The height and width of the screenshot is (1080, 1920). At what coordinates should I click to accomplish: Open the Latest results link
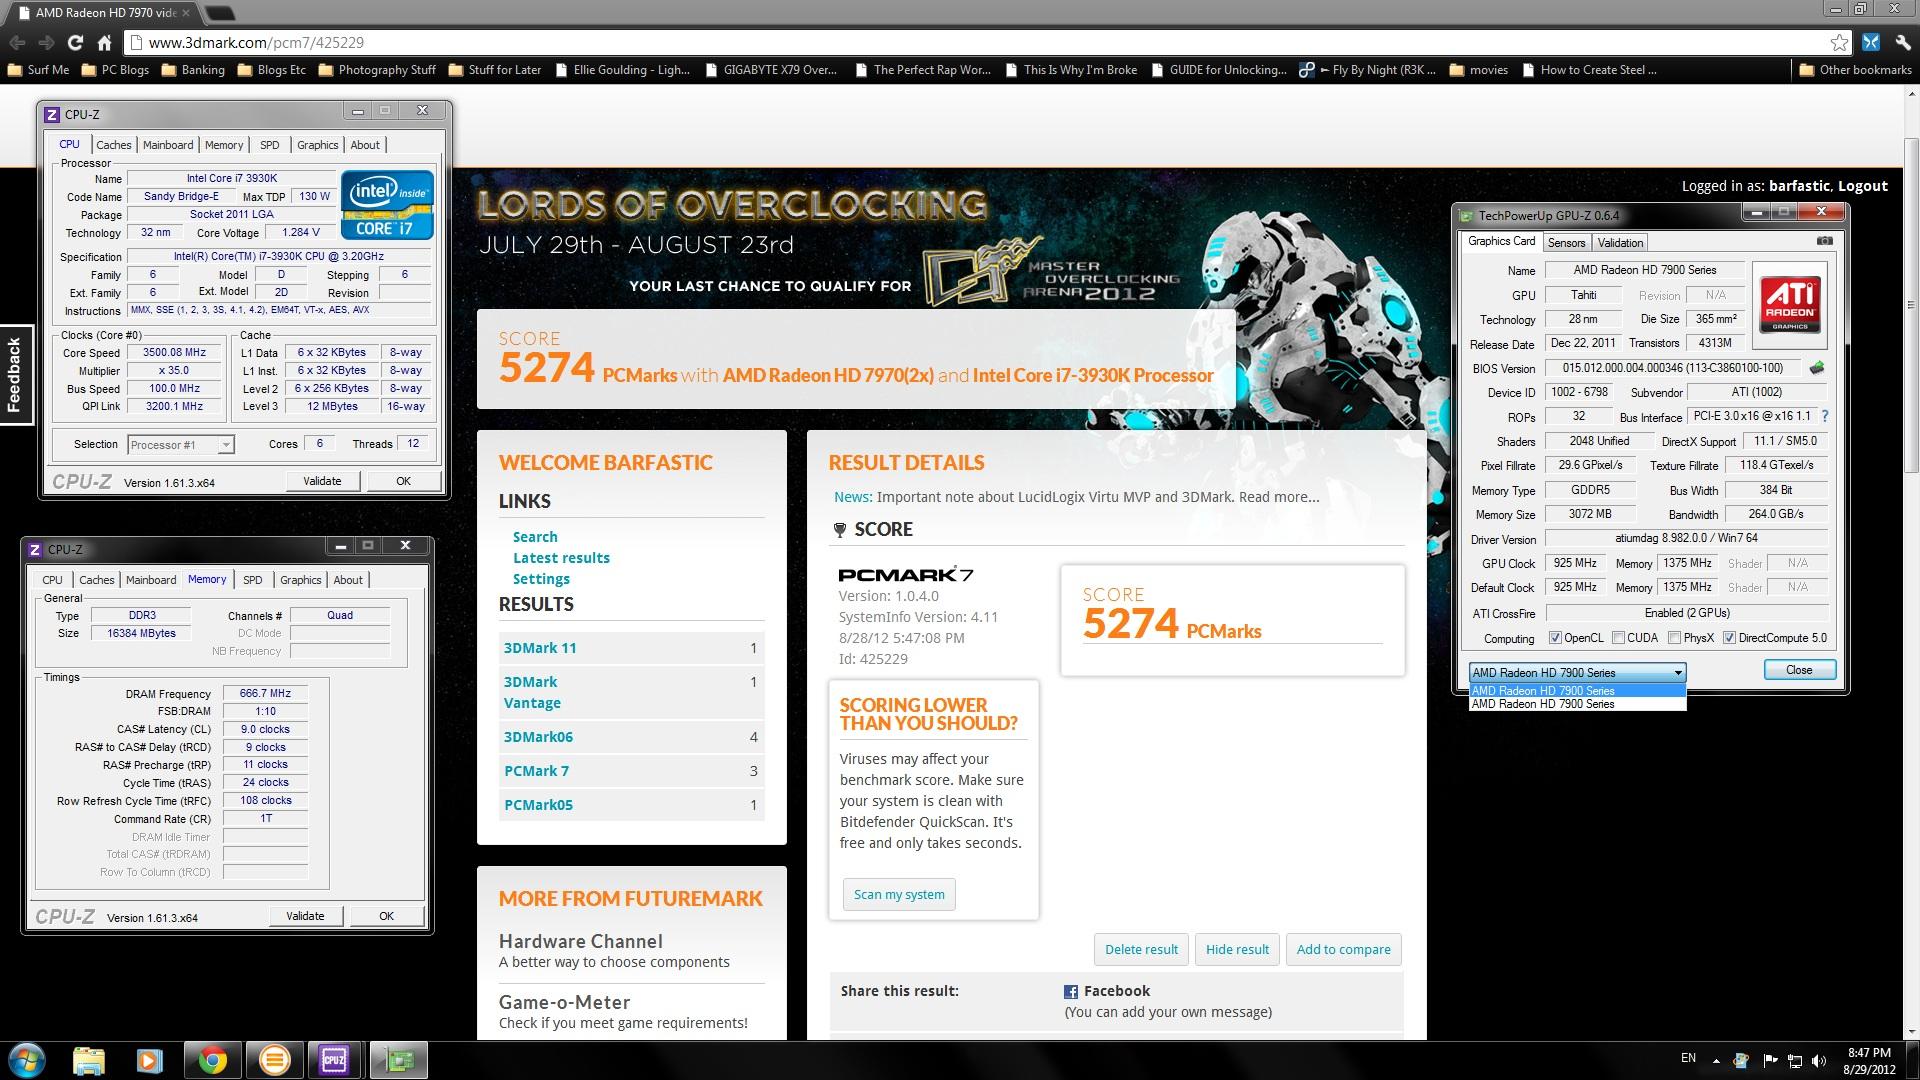point(561,558)
